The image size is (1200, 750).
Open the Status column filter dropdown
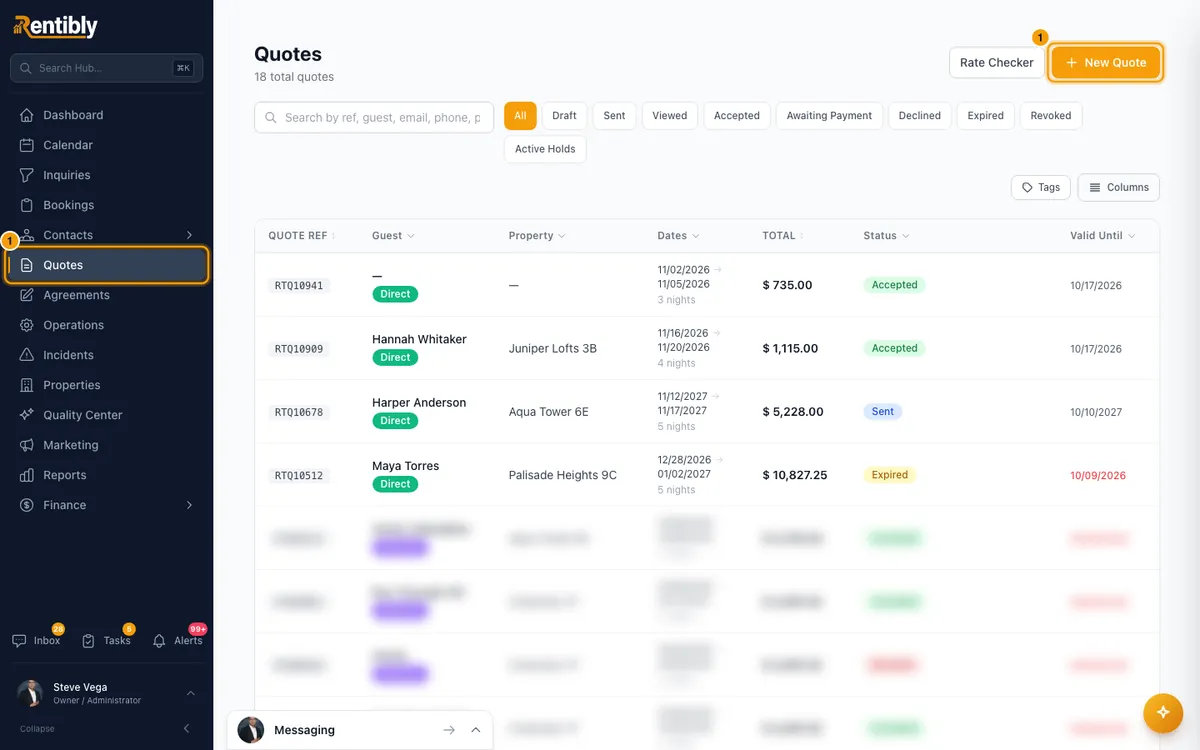906,236
